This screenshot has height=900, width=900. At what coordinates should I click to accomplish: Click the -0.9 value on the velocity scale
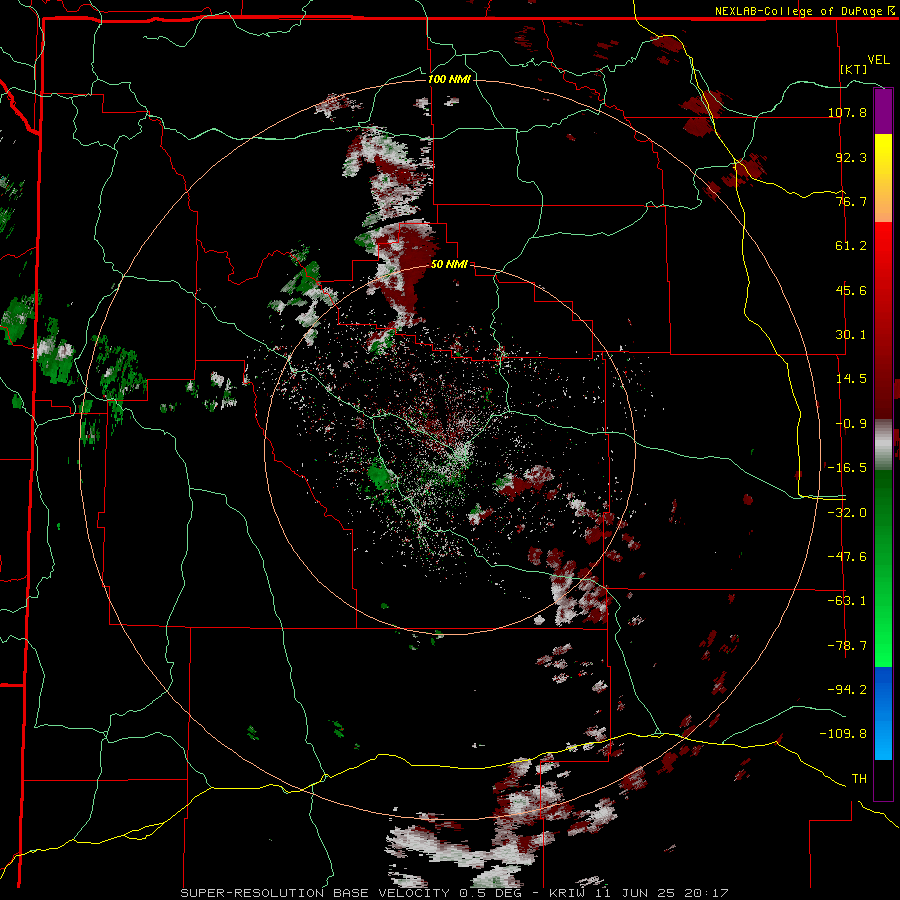coord(851,424)
